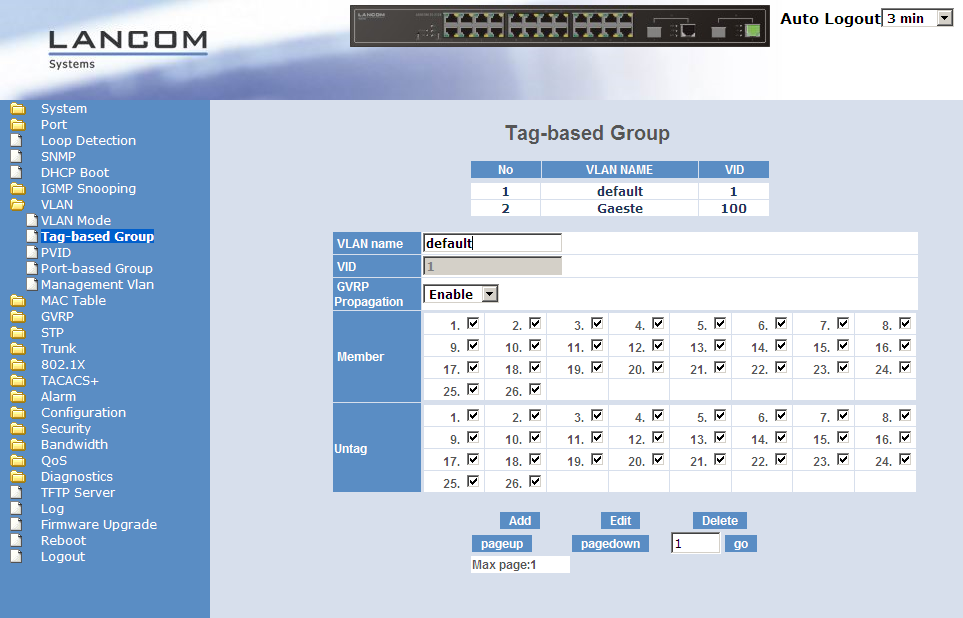Screen dimensions: 963x618
Task: Click the Add button
Action: tap(519, 521)
